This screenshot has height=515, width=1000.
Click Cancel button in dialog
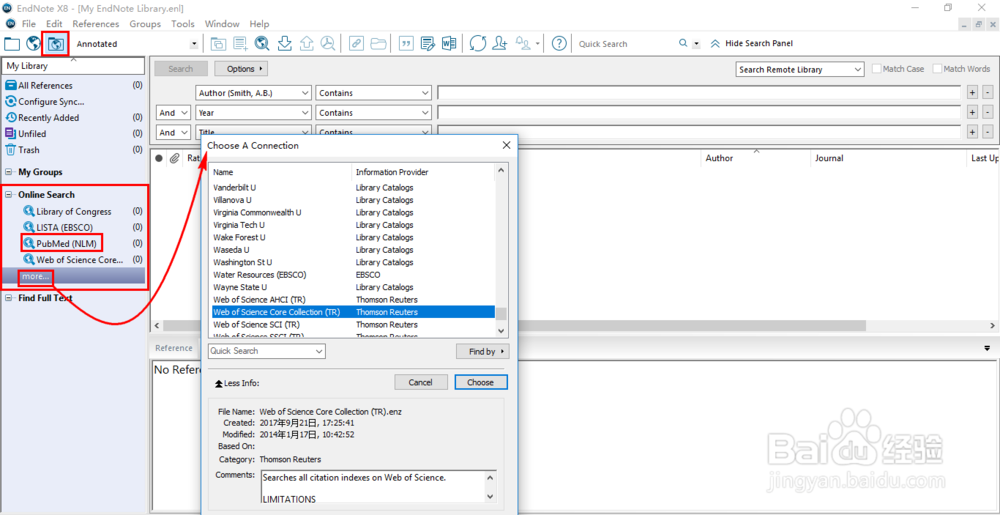[x=421, y=382]
